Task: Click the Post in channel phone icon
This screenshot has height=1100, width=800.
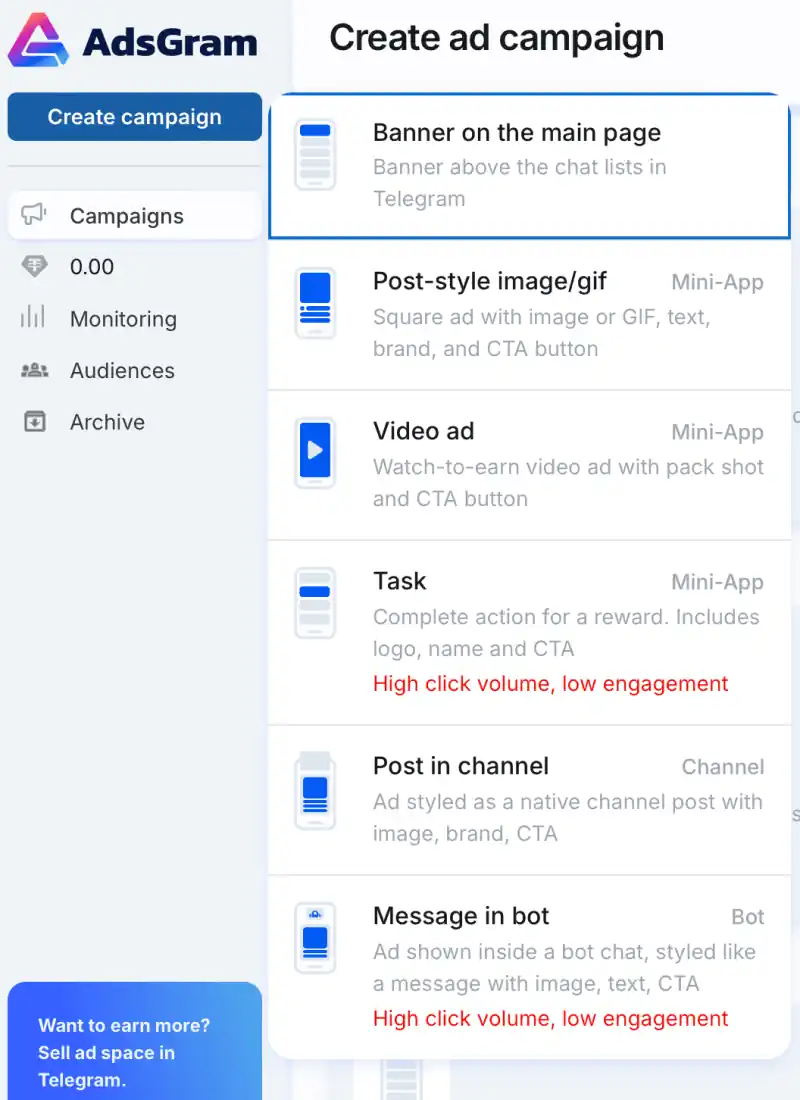Action: pos(315,790)
